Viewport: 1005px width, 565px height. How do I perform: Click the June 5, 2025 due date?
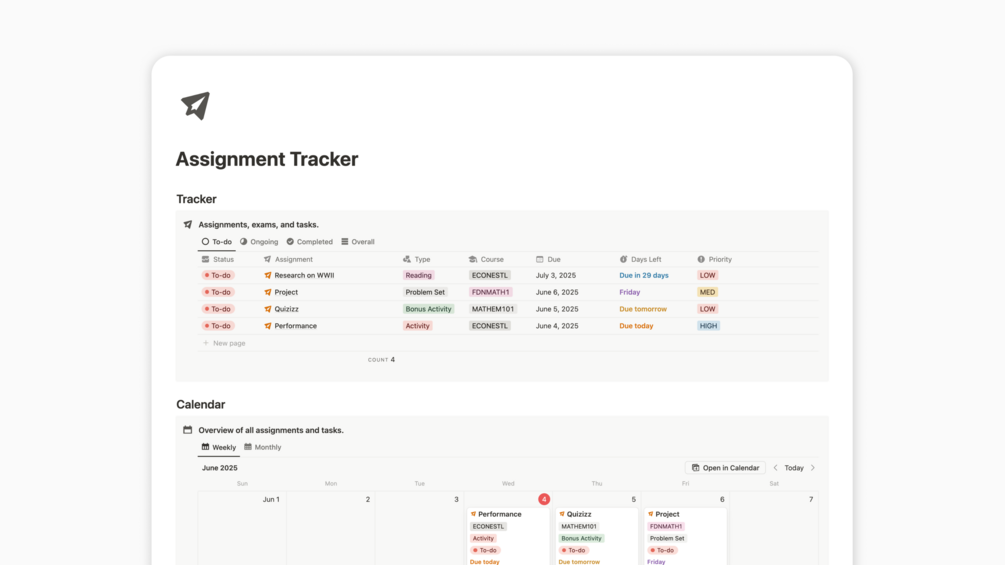(x=557, y=309)
